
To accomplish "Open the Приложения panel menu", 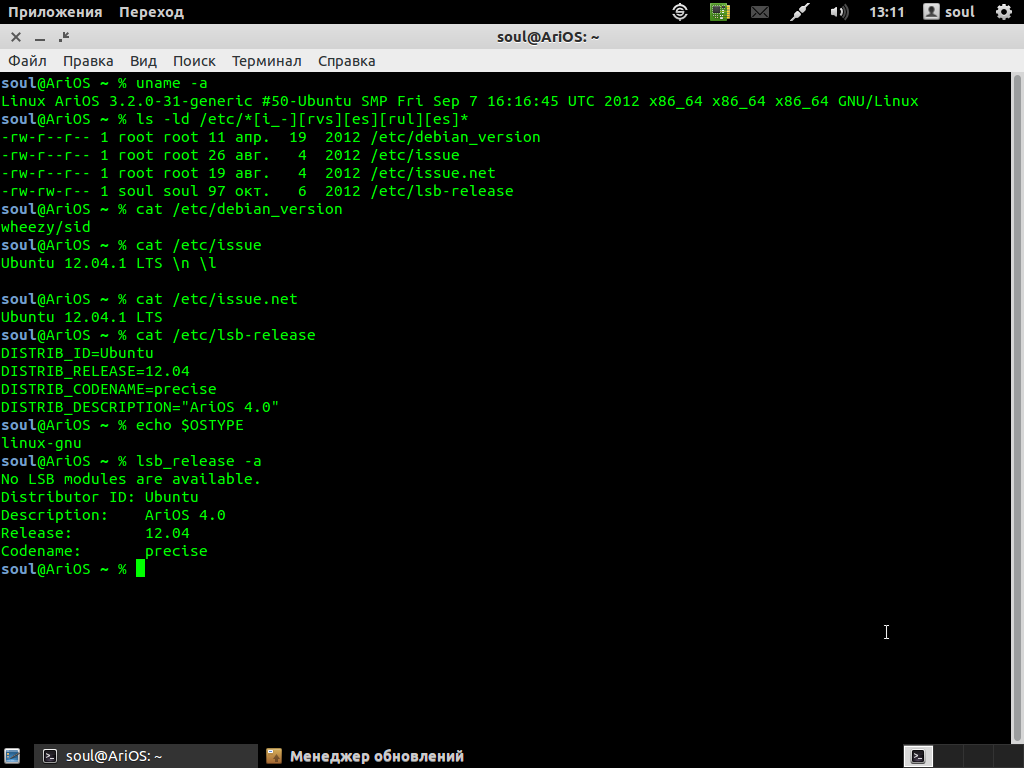I will point(55,12).
